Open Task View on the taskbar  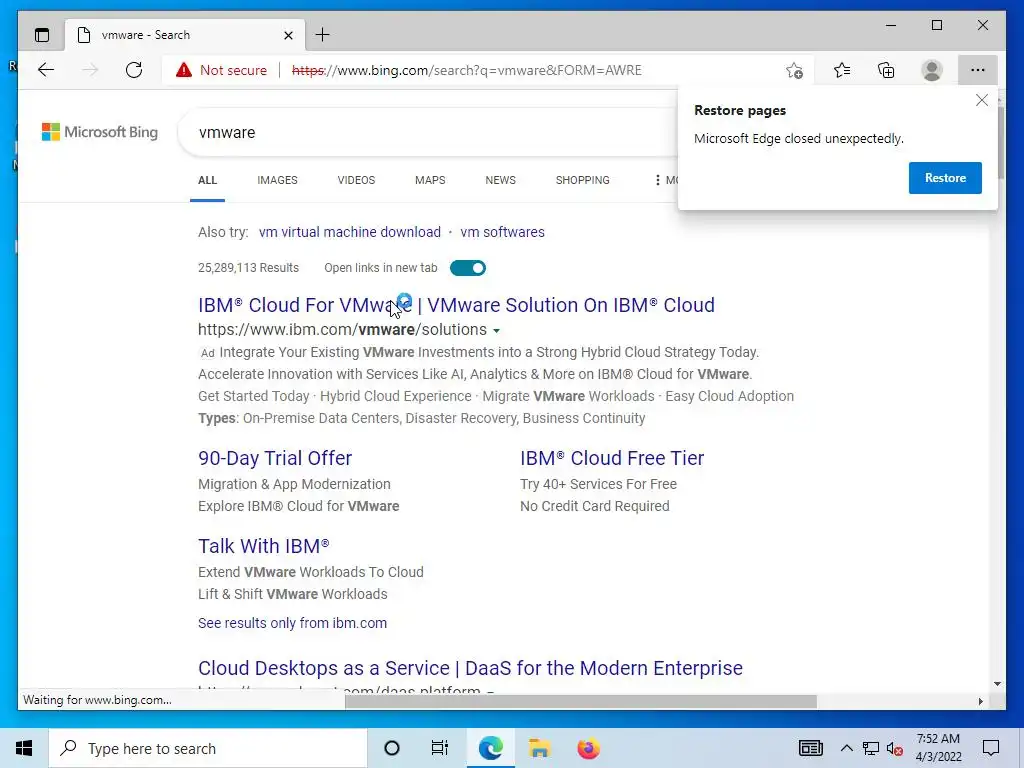pyautogui.click(x=440, y=748)
